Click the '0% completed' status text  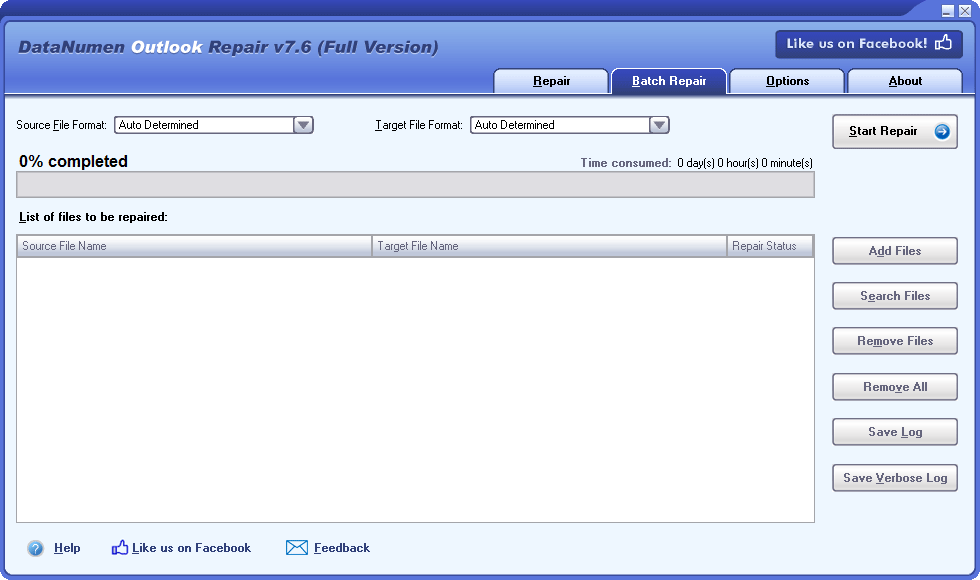[73, 161]
